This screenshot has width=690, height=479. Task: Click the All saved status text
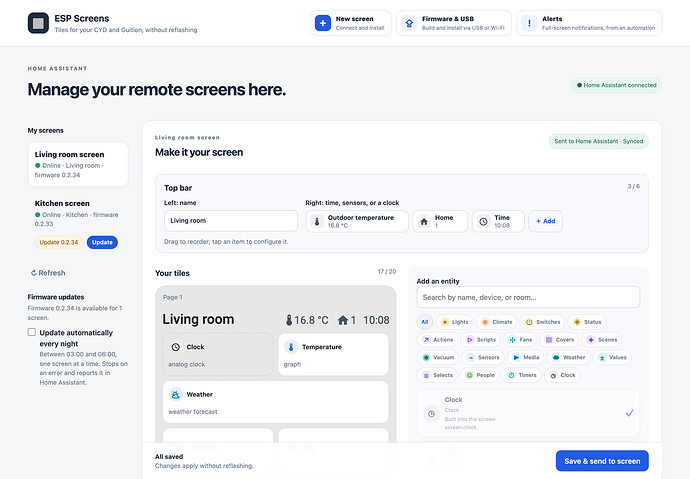point(169,457)
